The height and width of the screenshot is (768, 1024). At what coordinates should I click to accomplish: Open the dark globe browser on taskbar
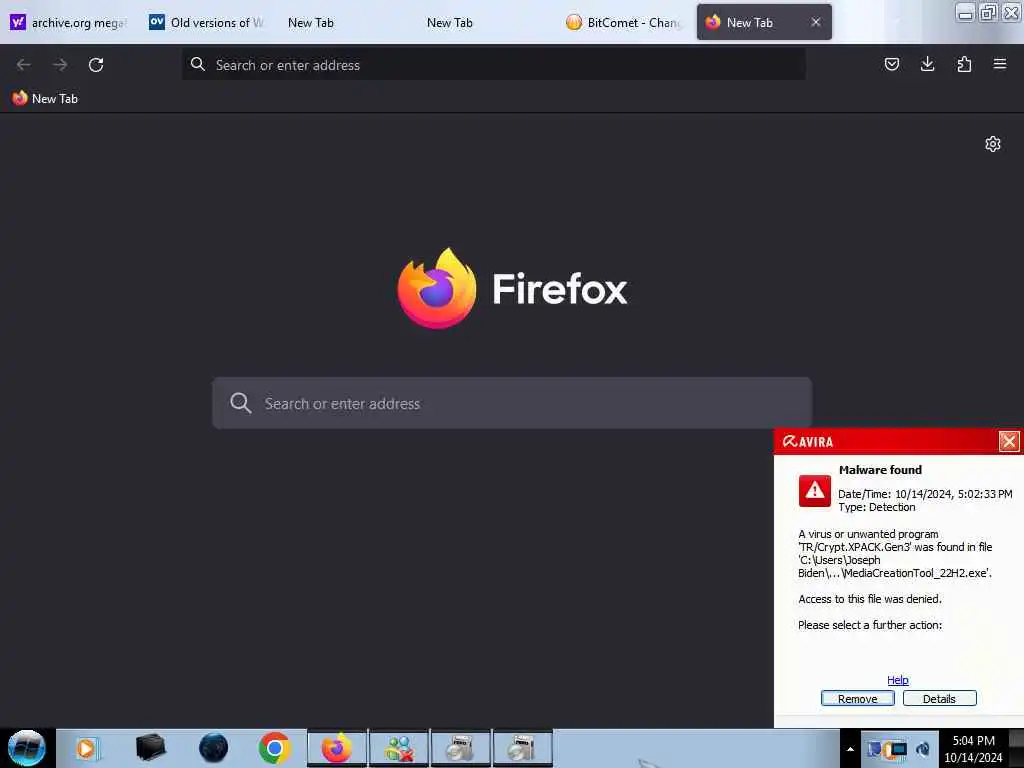click(213, 748)
